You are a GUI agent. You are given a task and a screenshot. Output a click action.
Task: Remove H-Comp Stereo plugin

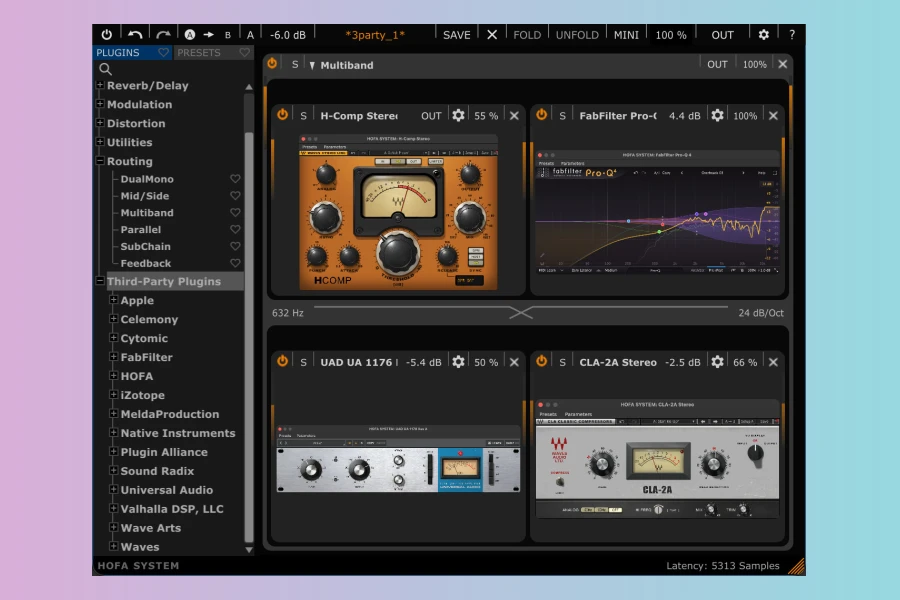[514, 115]
